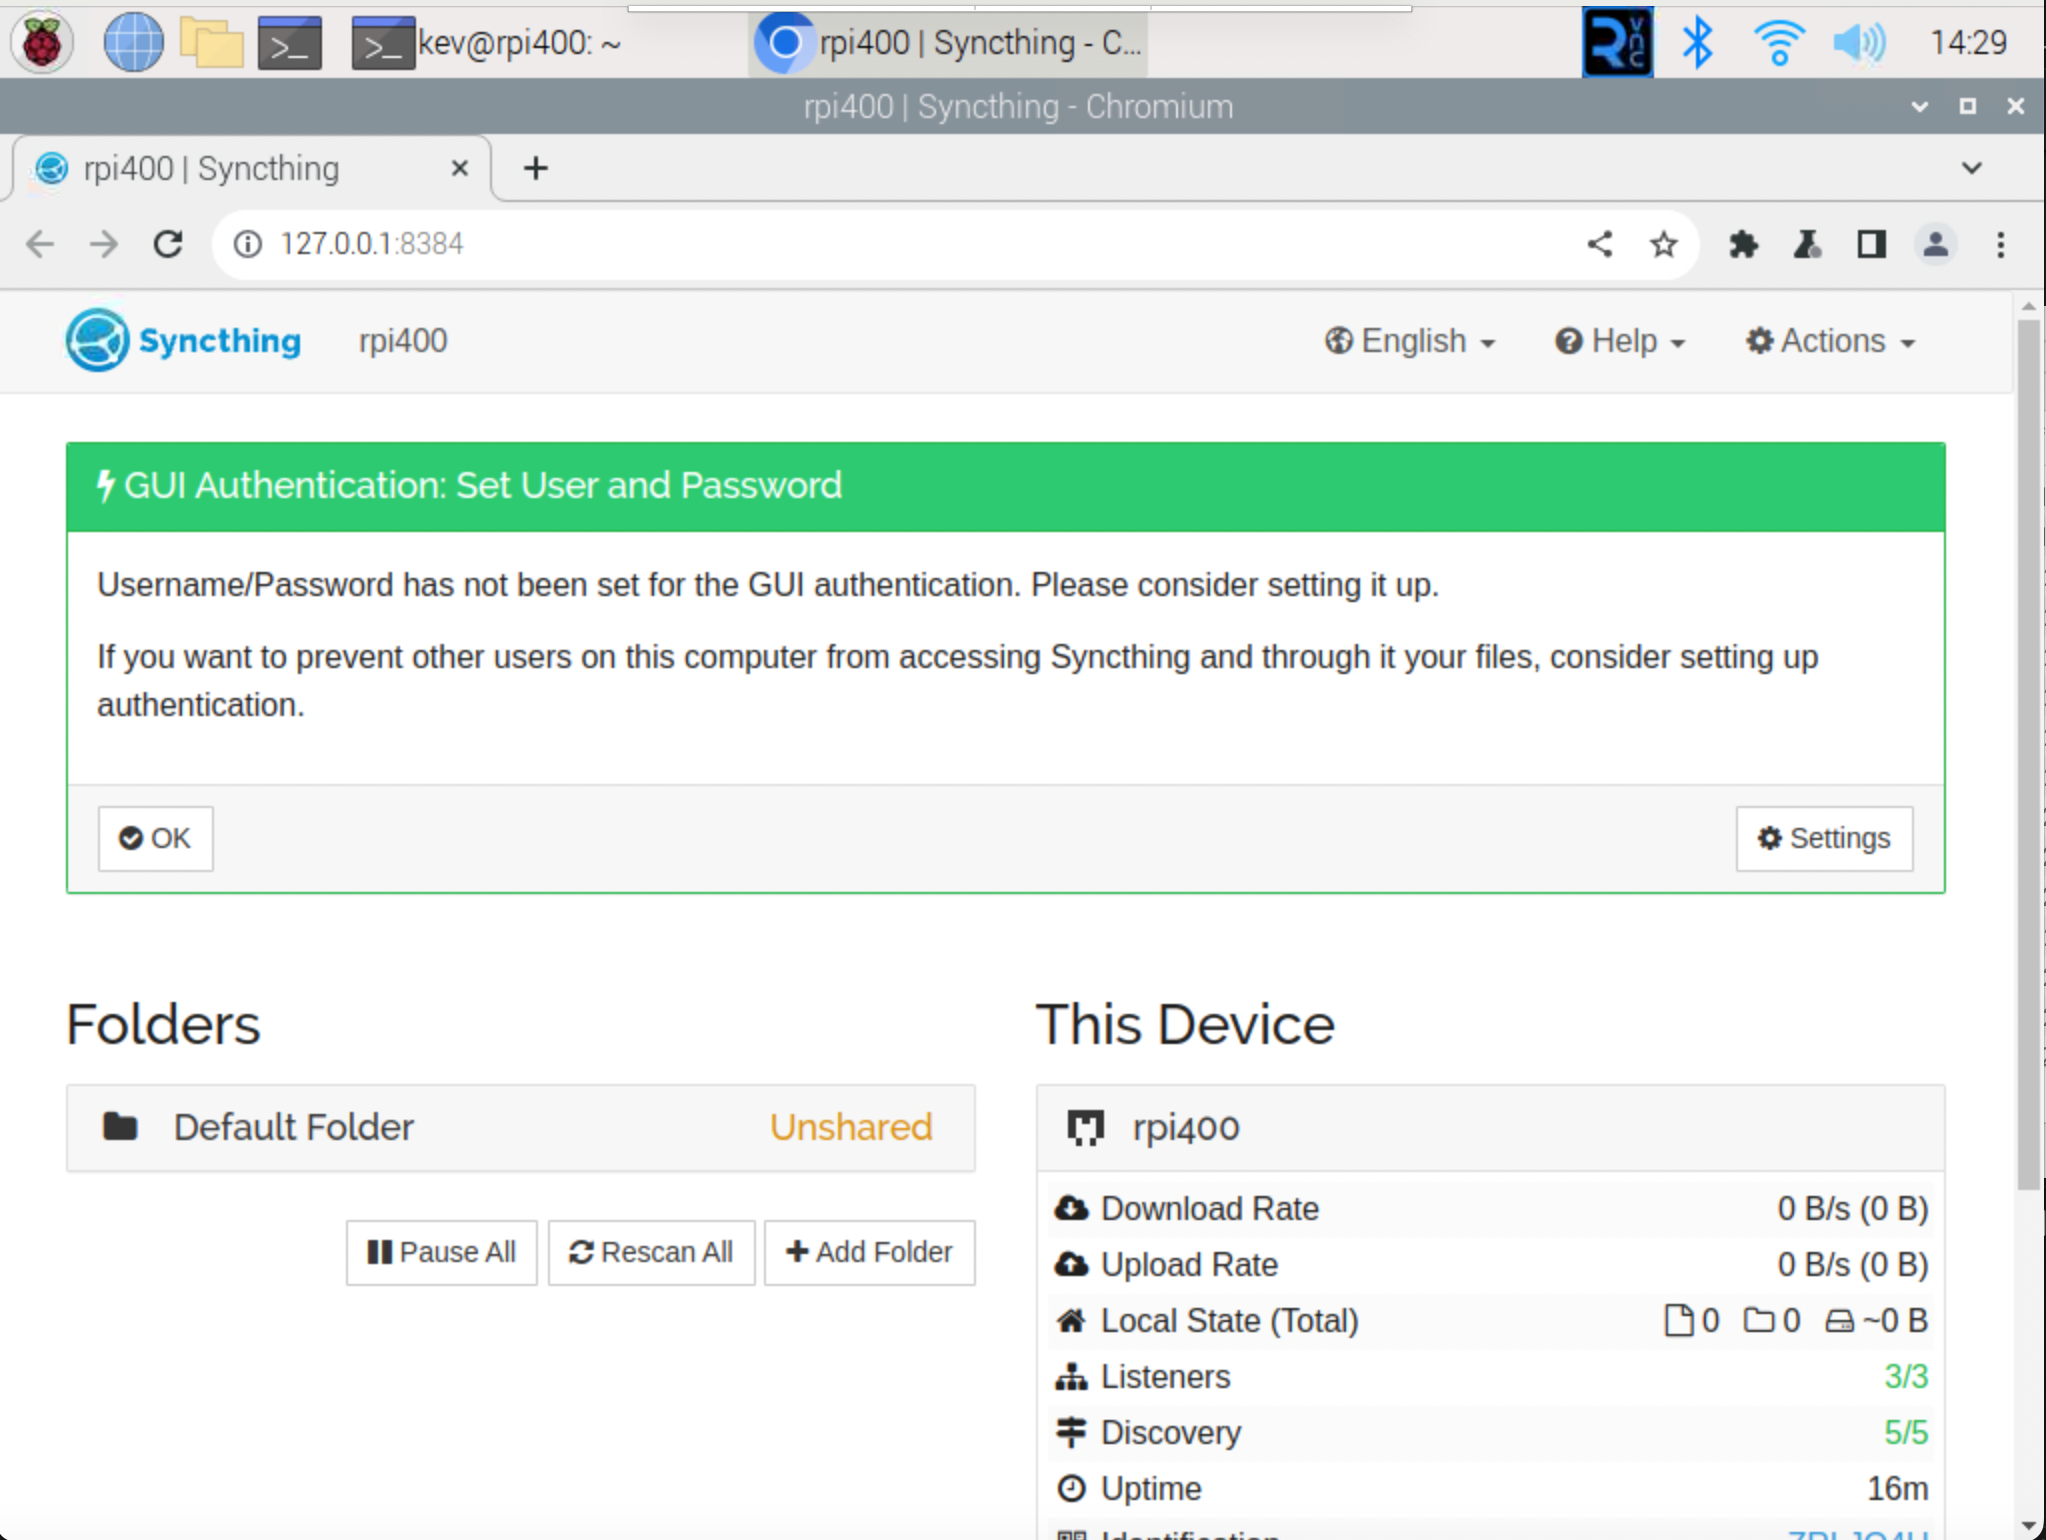Open the file manager folder icon
Viewport: 2046px width, 1540px height.
pyautogui.click(x=212, y=43)
